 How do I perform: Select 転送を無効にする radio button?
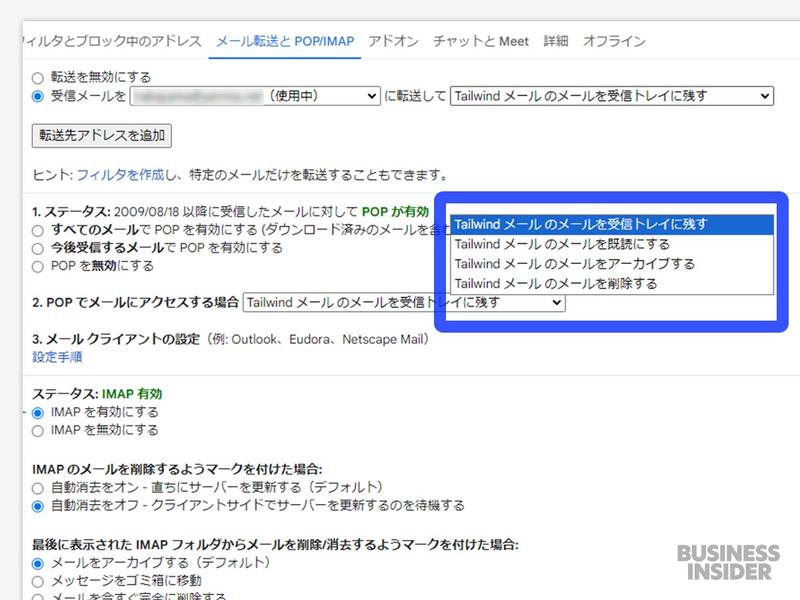(x=37, y=78)
